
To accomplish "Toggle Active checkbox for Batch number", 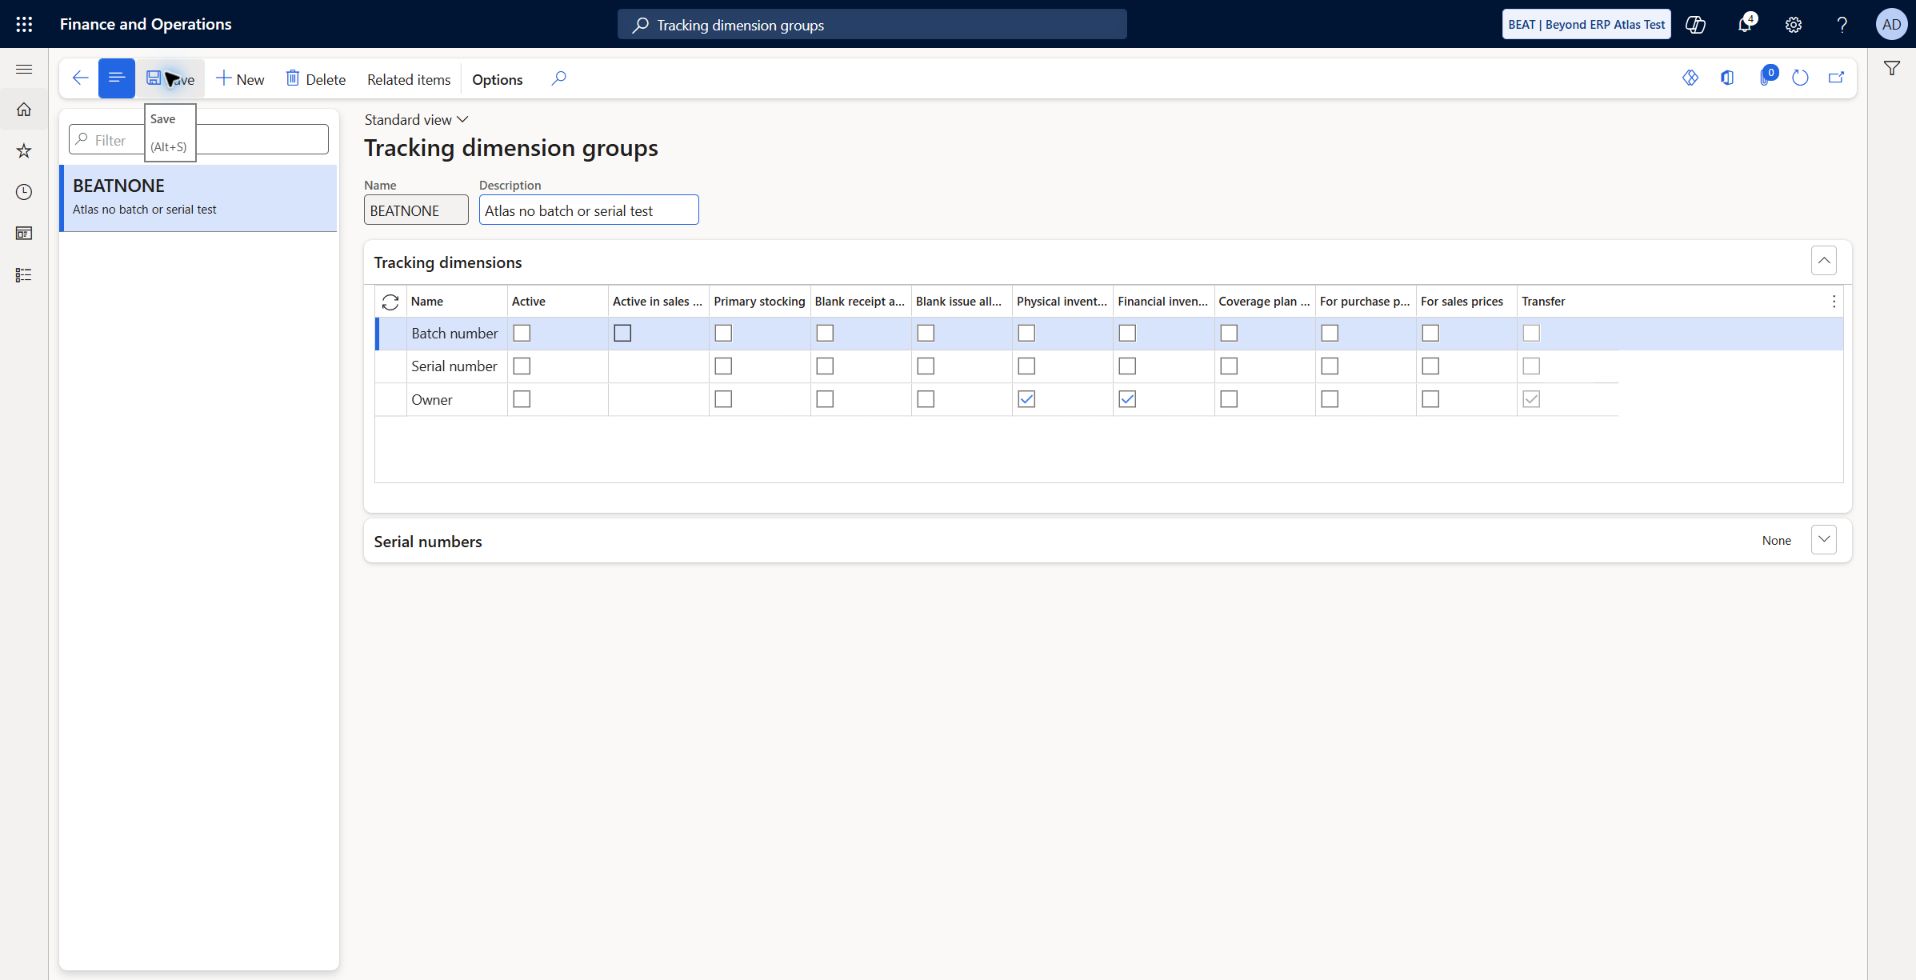I will (522, 333).
